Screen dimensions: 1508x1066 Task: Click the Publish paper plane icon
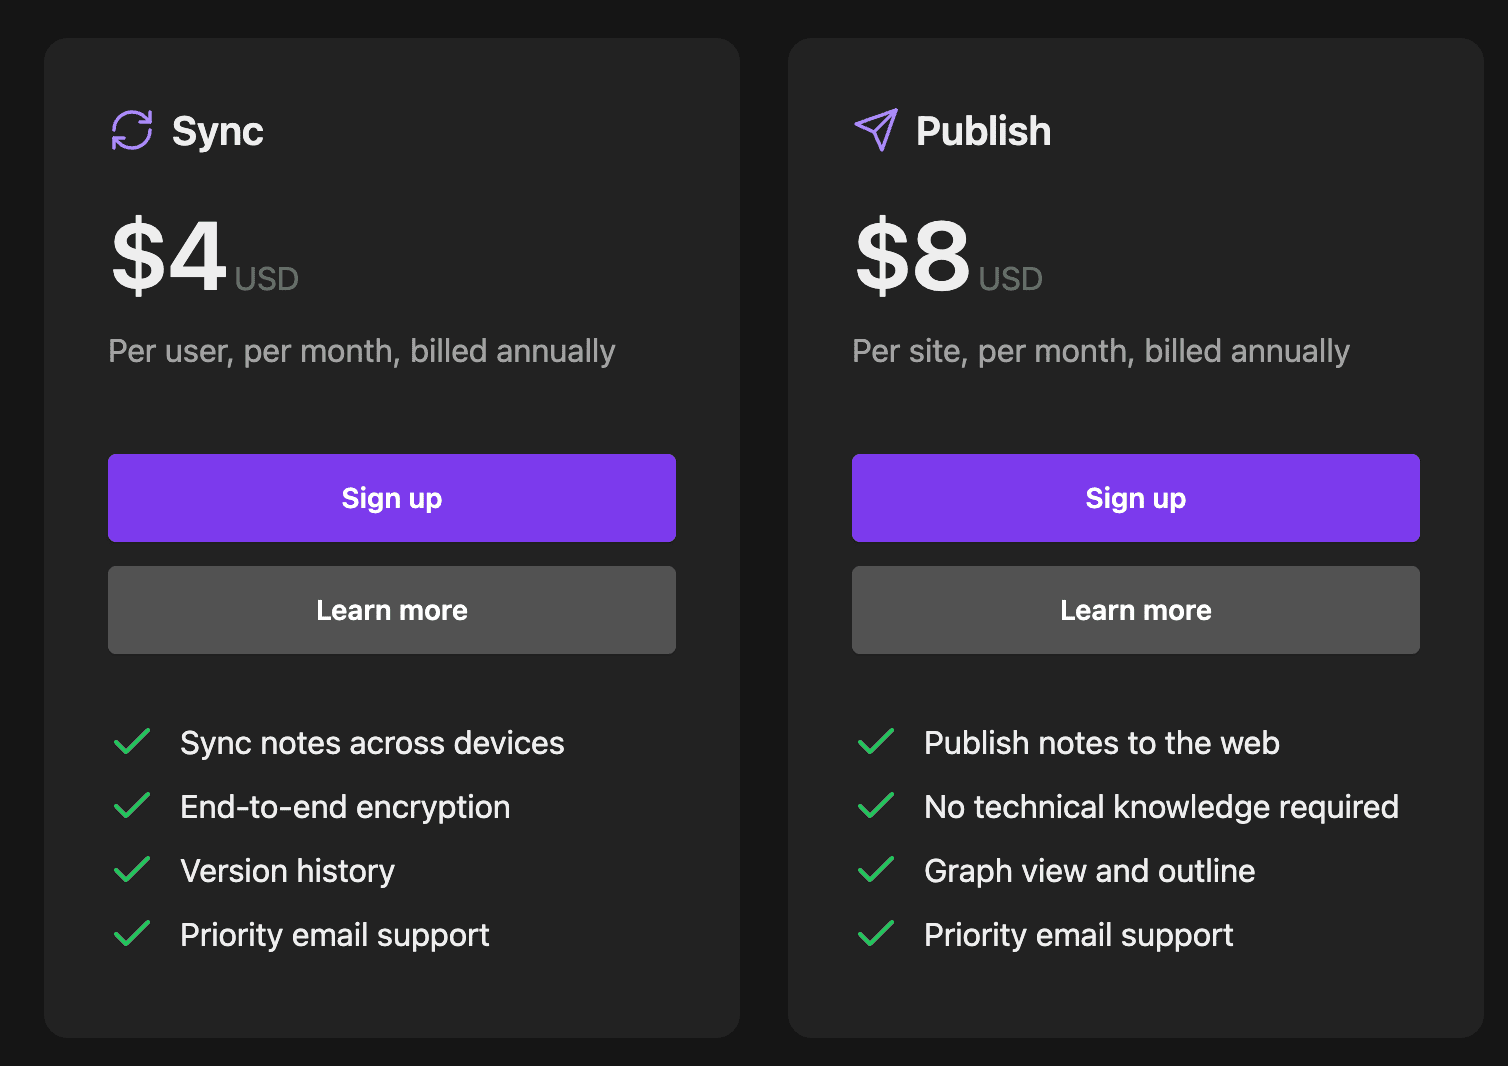tap(876, 130)
